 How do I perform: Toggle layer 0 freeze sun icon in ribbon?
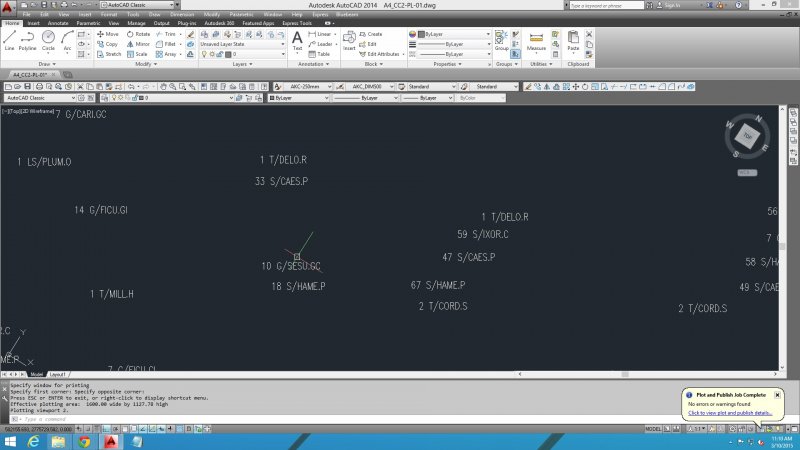point(212,54)
